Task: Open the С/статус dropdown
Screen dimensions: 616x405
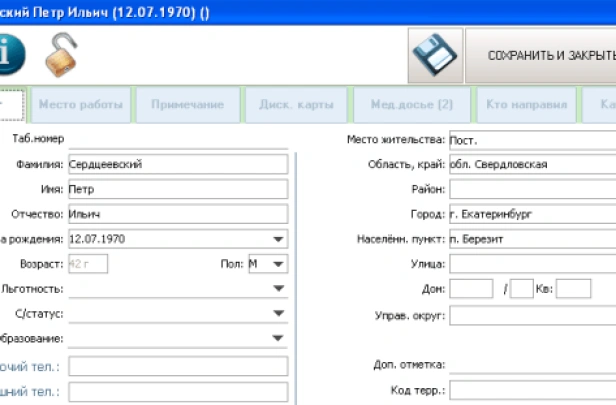Action: pyautogui.click(x=277, y=313)
